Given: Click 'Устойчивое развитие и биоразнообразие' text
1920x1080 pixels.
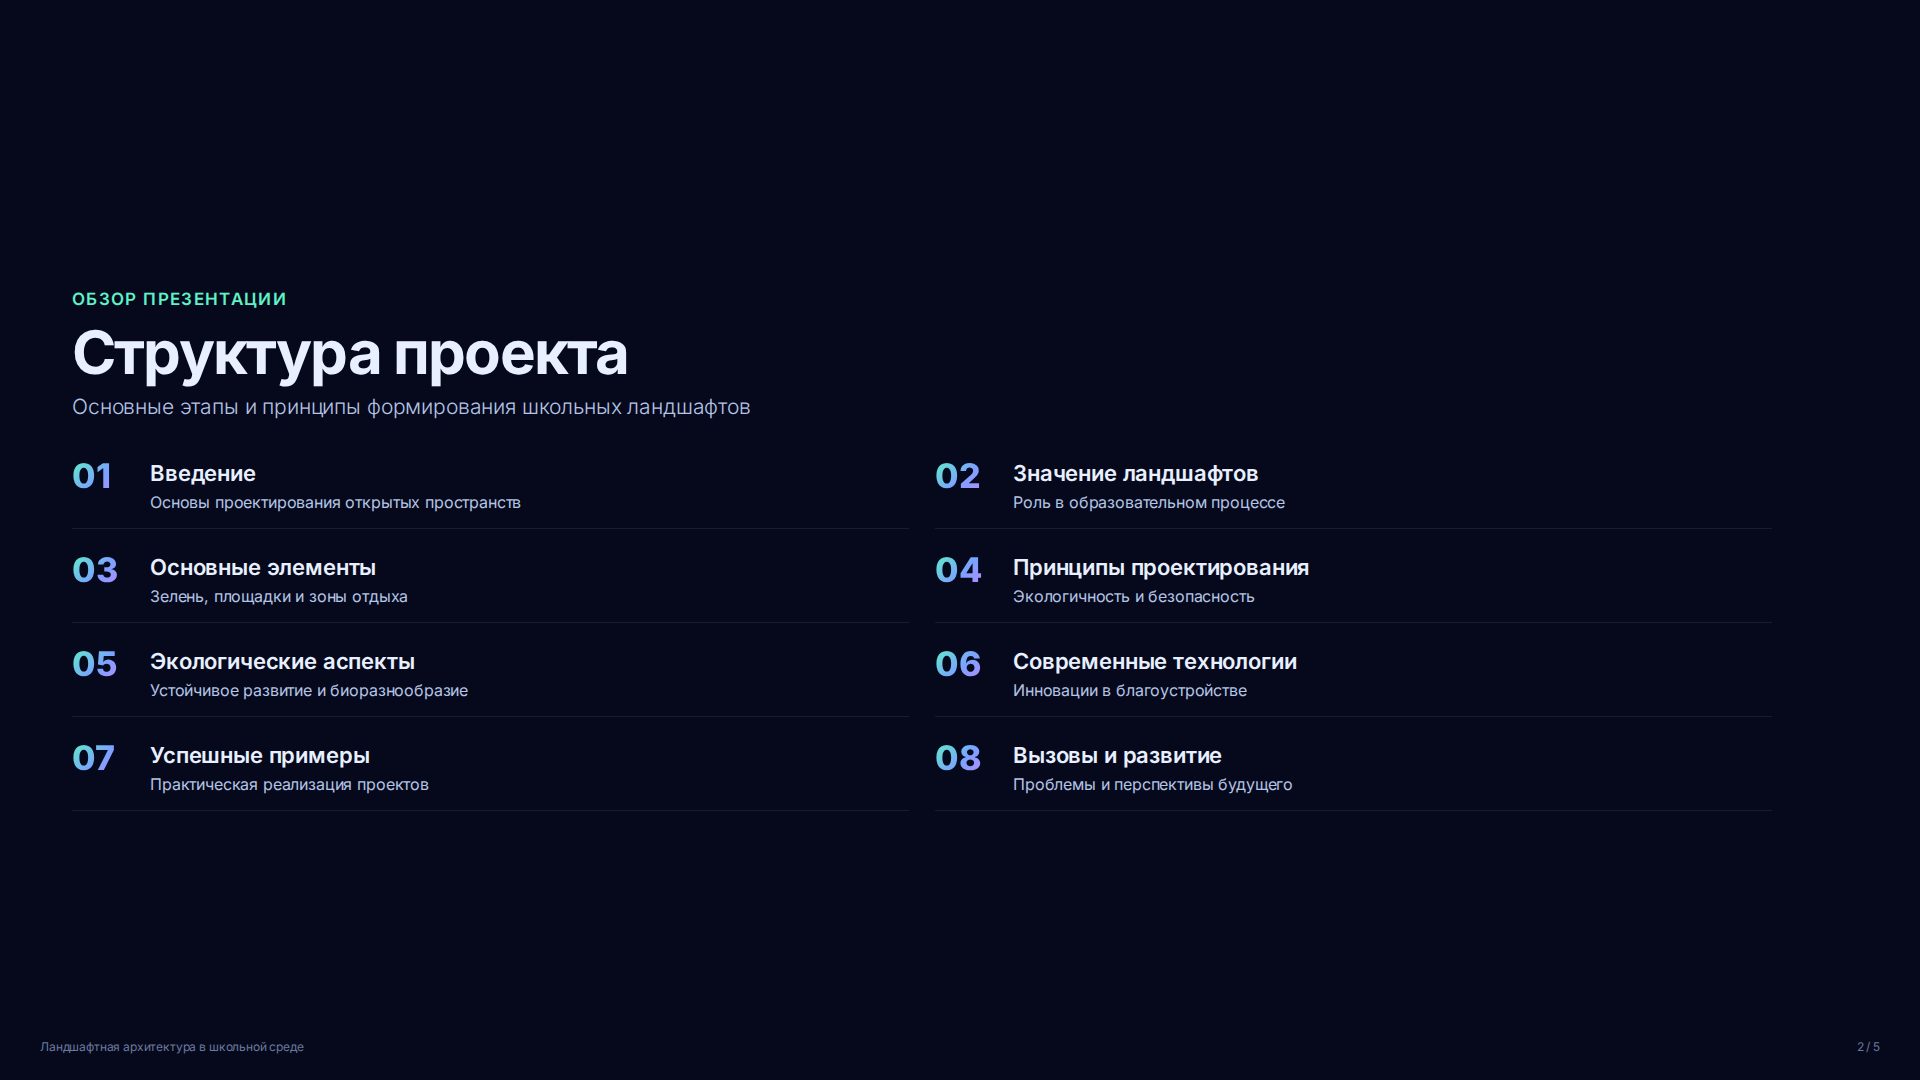Looking at the screenshot, I should 309,691.
